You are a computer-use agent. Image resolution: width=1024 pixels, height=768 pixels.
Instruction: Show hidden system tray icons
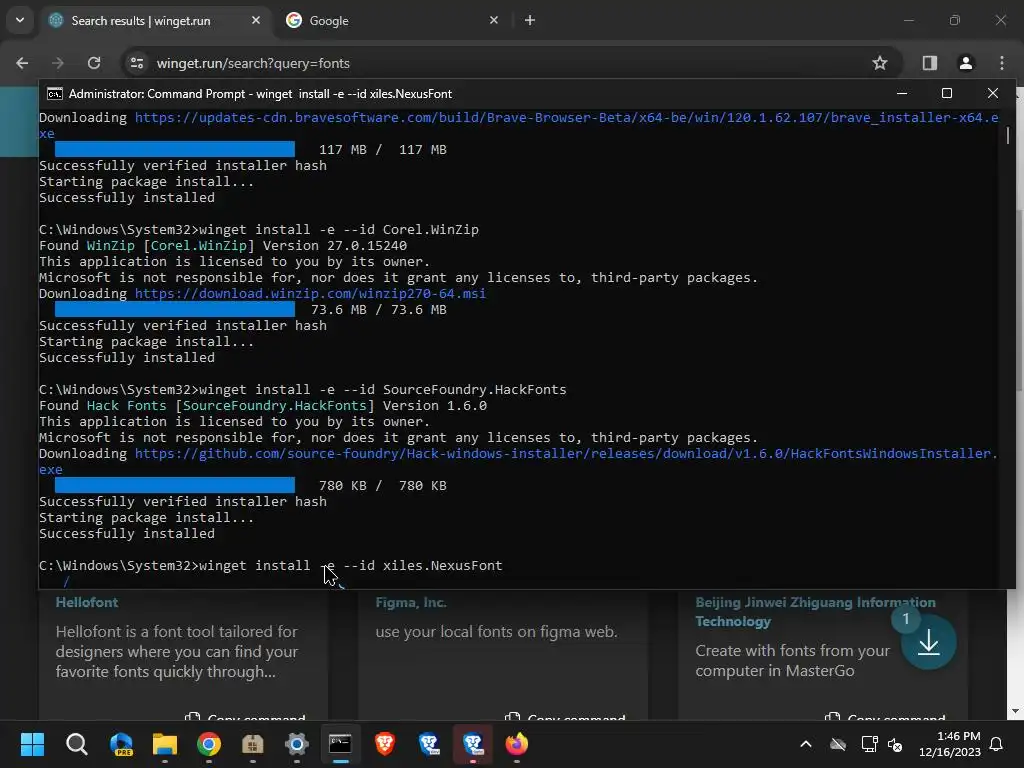tap(806, 744)
